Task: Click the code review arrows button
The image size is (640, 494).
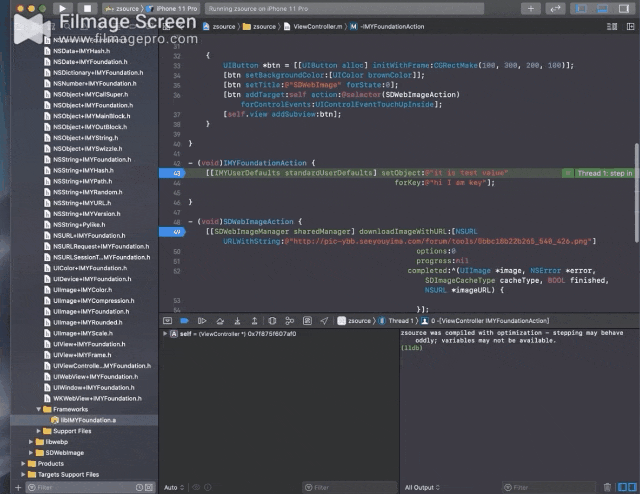Action: coord(556,9)
